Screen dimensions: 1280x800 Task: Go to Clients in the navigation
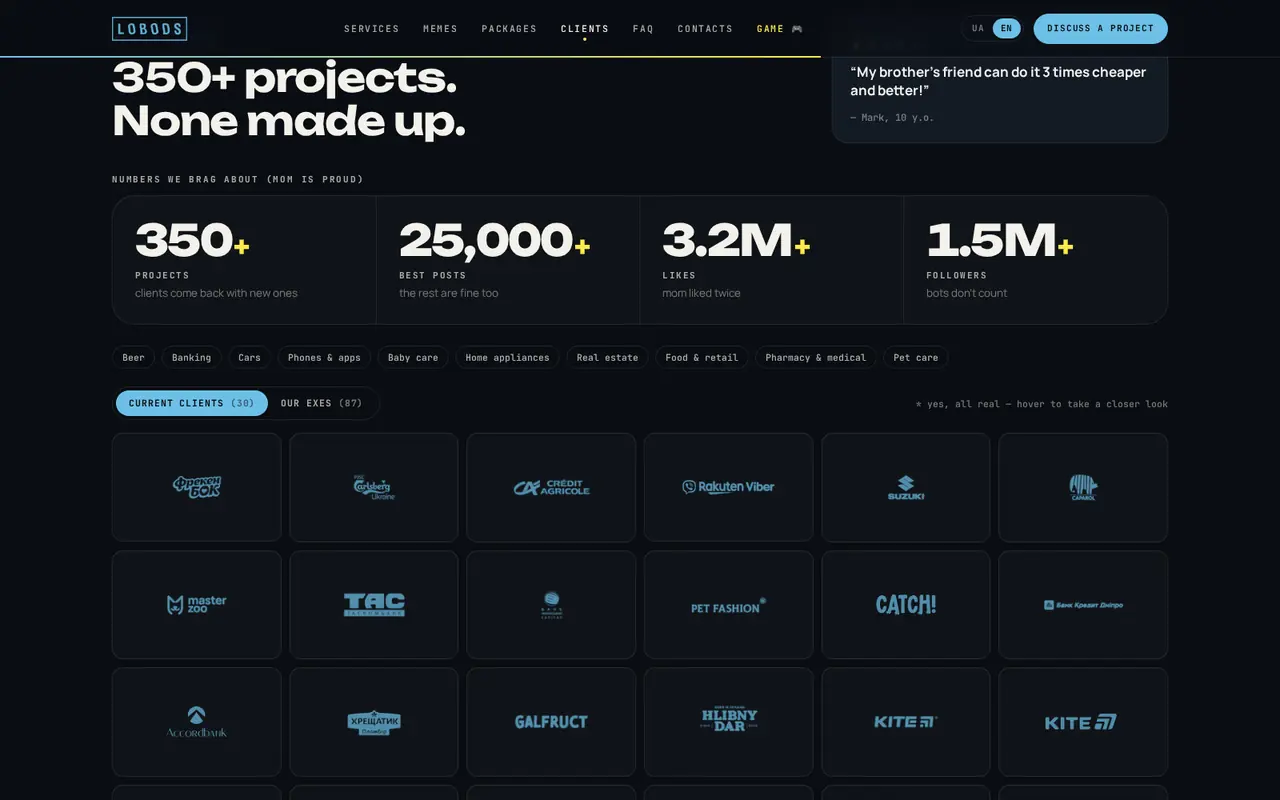coord(585,29)
